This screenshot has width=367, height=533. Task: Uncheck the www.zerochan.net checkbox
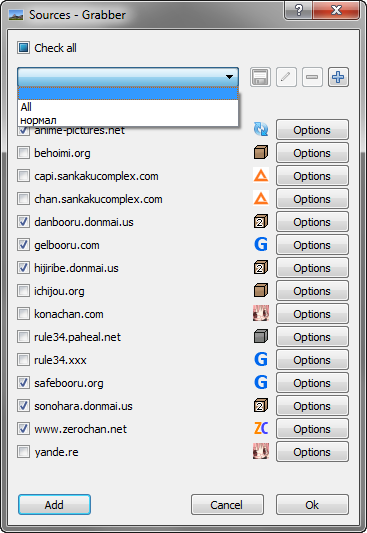click(23, 429)
